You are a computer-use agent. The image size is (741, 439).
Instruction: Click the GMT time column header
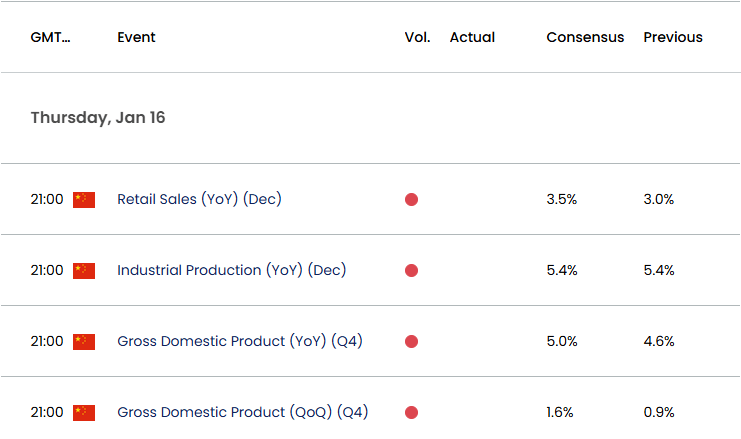click(x=51, y=37)
